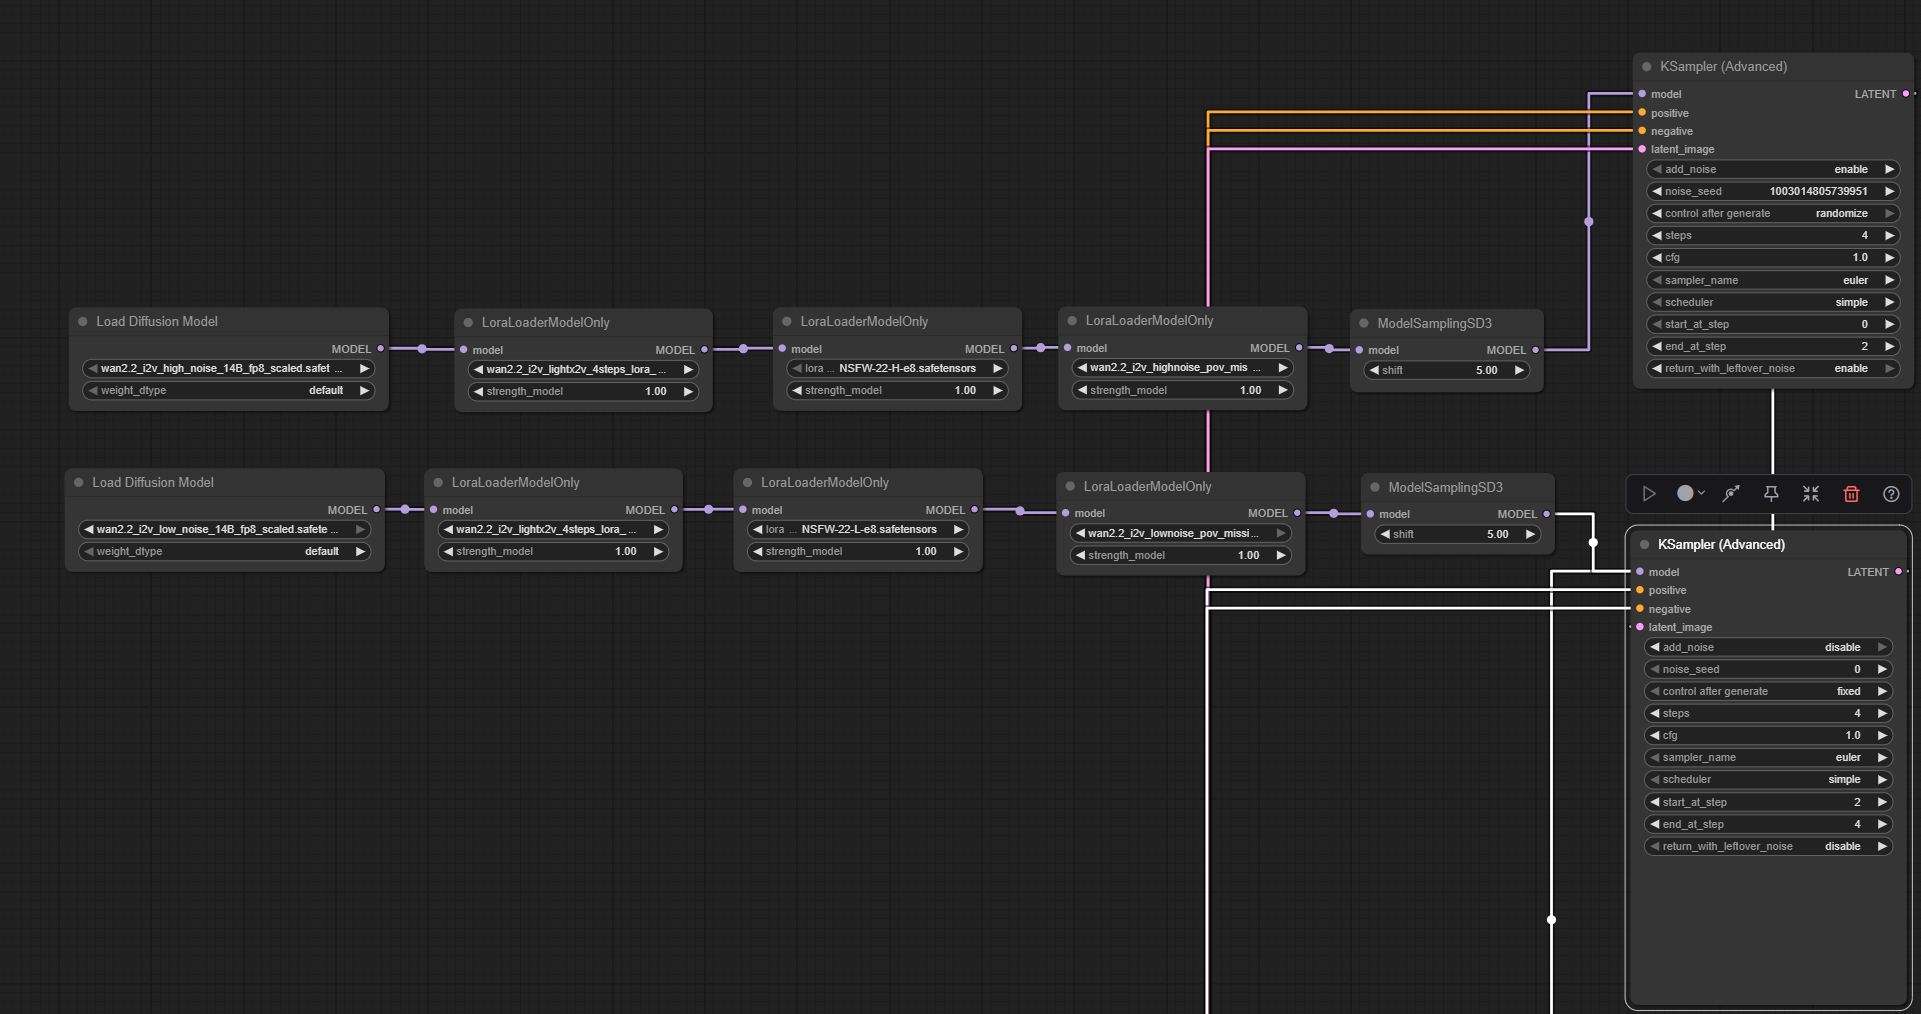
Task: Decrease shift value on lower ModelSamplingSD3
Action: point(1385,534)
